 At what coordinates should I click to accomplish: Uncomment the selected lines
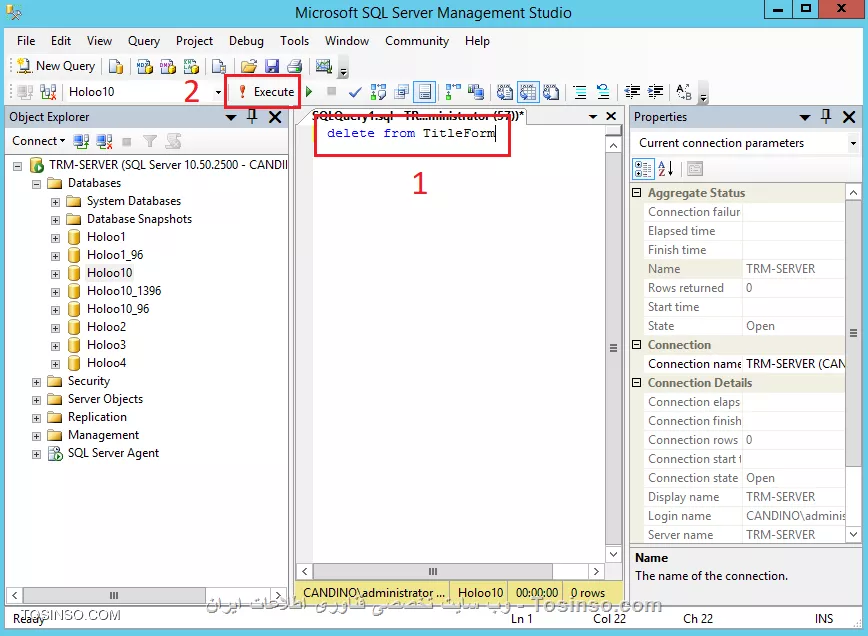click(x=603, y=92)
